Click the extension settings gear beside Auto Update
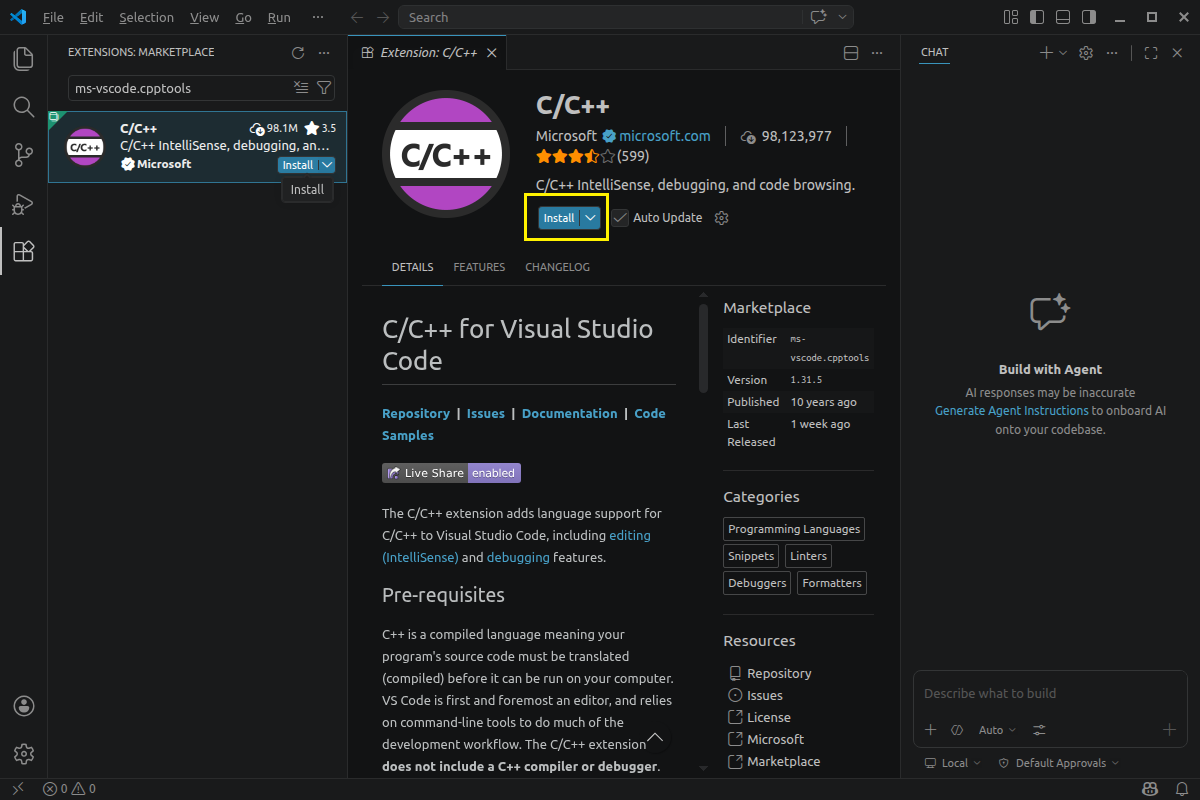The image size is (1200, 800). click(x=722, y=218)
